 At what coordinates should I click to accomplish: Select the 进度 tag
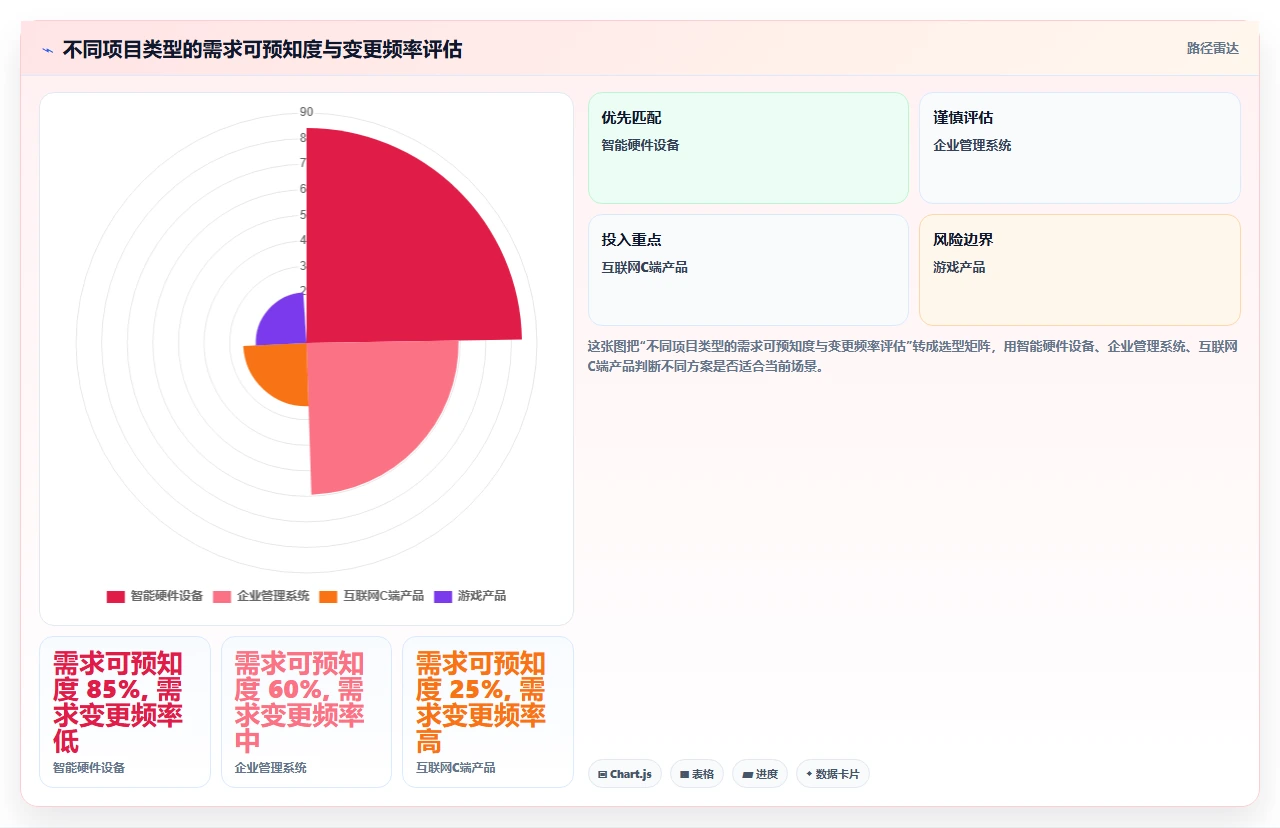point(760,774)
